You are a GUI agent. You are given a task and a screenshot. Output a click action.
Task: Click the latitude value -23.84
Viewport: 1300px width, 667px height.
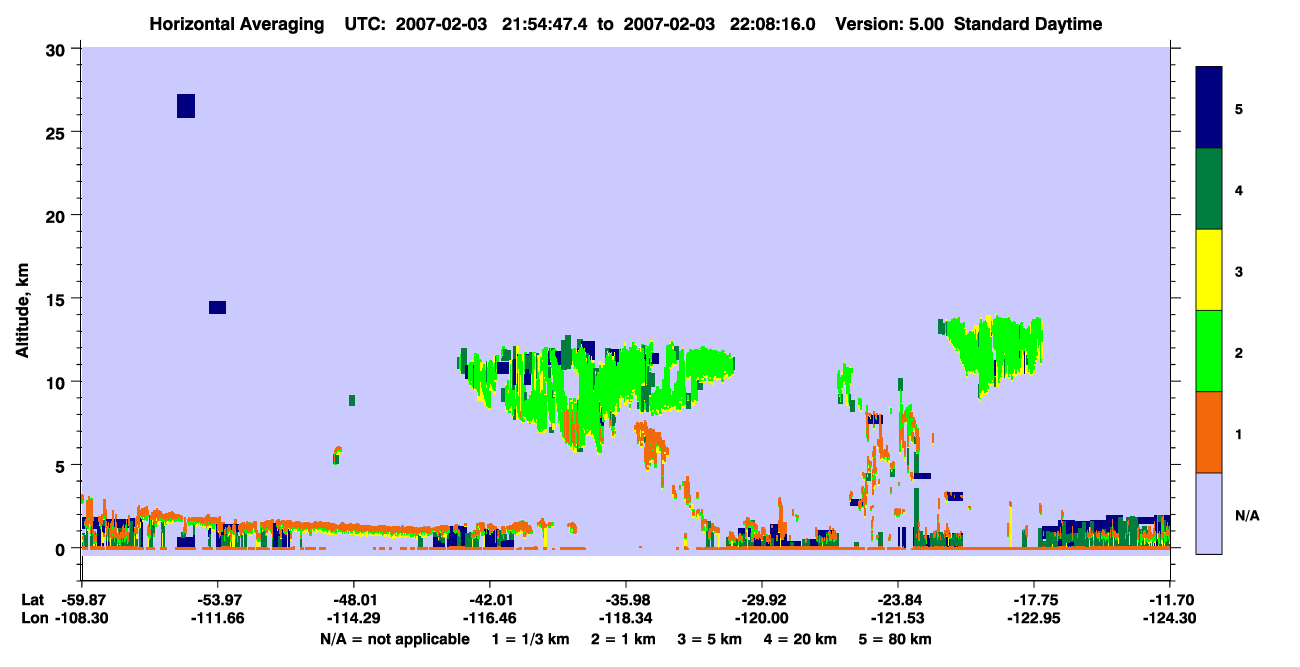pyautogui.click(x=898, y=600)
